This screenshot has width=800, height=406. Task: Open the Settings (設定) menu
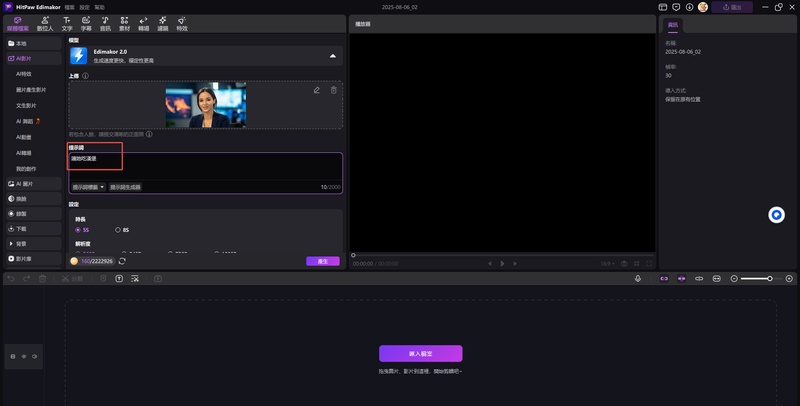85,7
